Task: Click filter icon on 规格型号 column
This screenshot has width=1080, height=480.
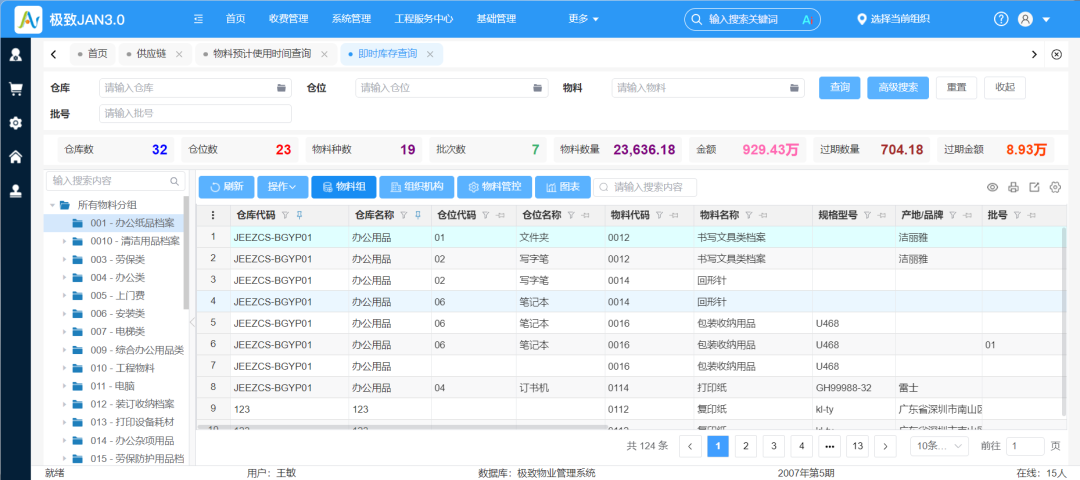Action: pyautogui.click(x=867, y=215)
